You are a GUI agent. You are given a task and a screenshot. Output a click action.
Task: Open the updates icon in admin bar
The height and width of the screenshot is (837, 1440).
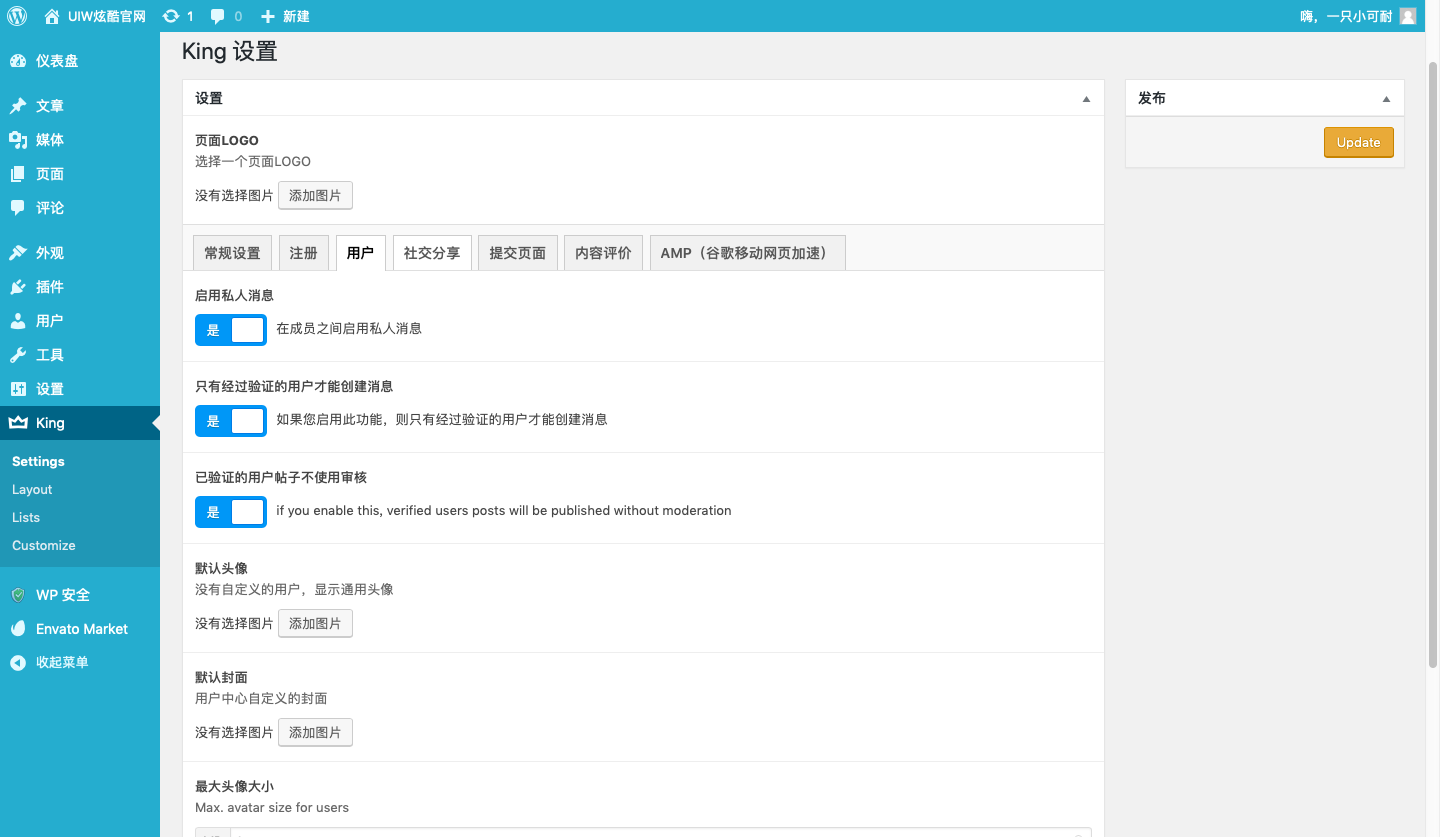click(172, 16)
